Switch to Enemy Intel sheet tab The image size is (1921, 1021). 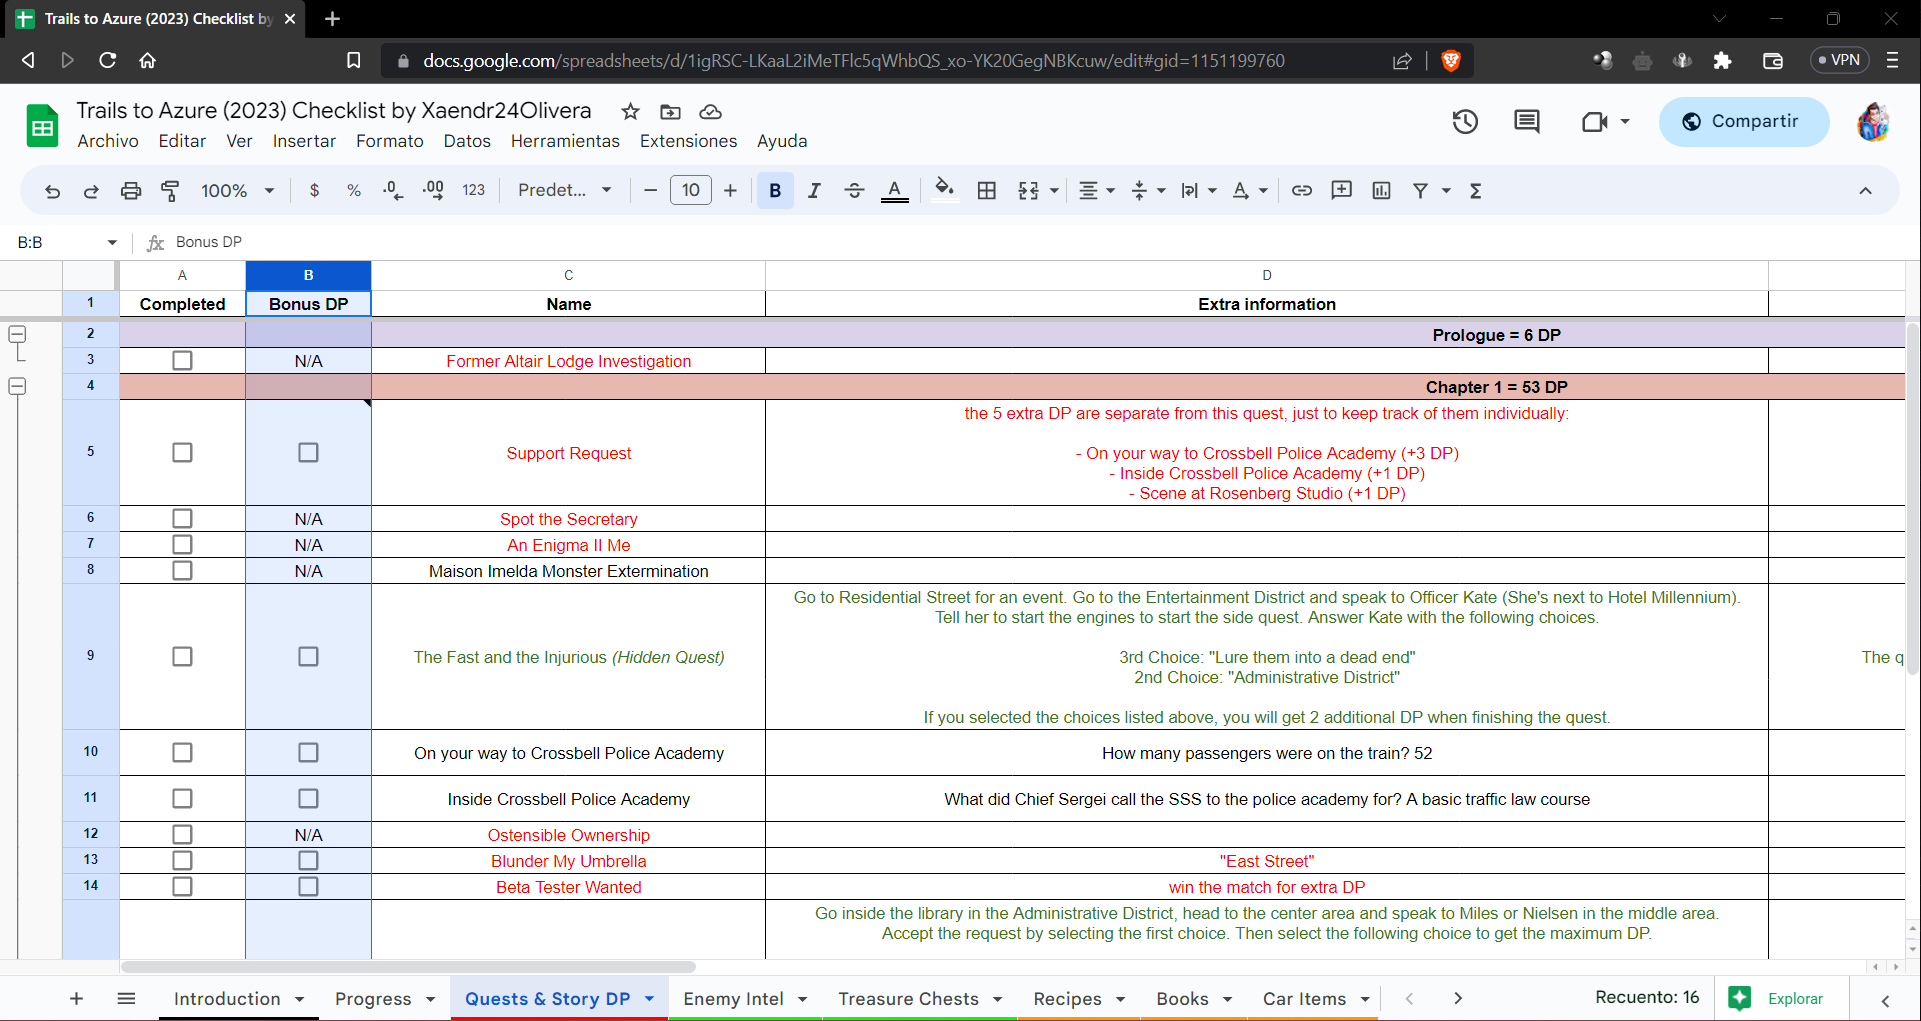coord(745,999)
